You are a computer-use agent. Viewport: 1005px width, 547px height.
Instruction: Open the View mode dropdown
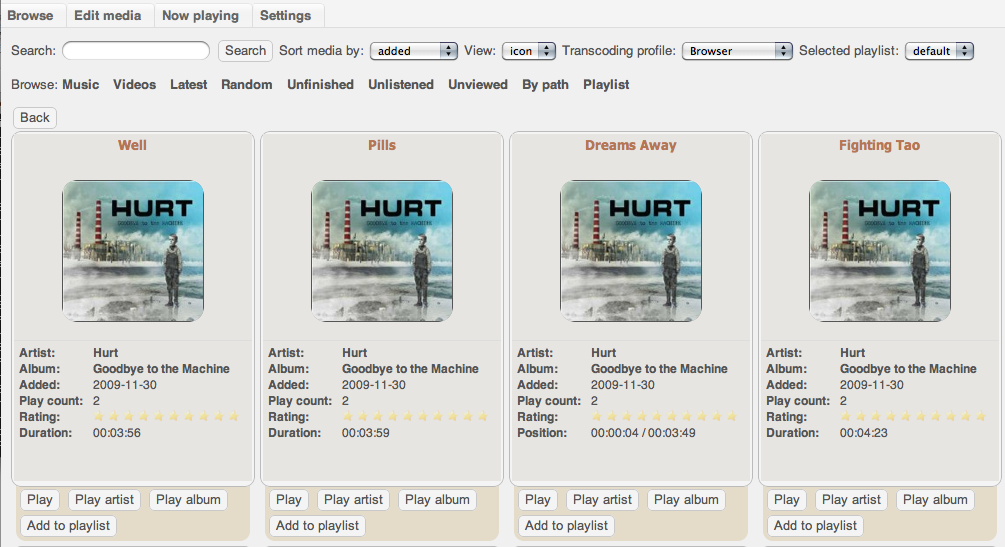529,51
